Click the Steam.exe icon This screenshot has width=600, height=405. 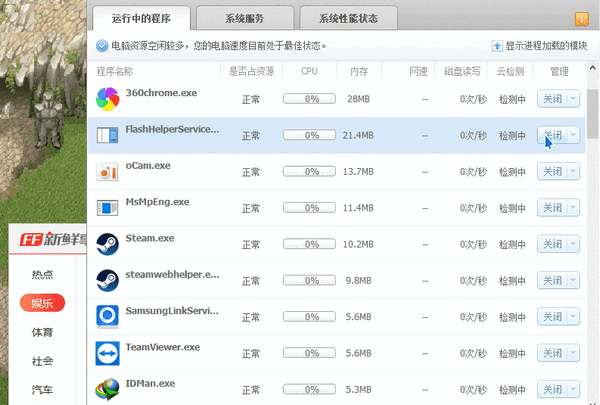coord(107,244)
